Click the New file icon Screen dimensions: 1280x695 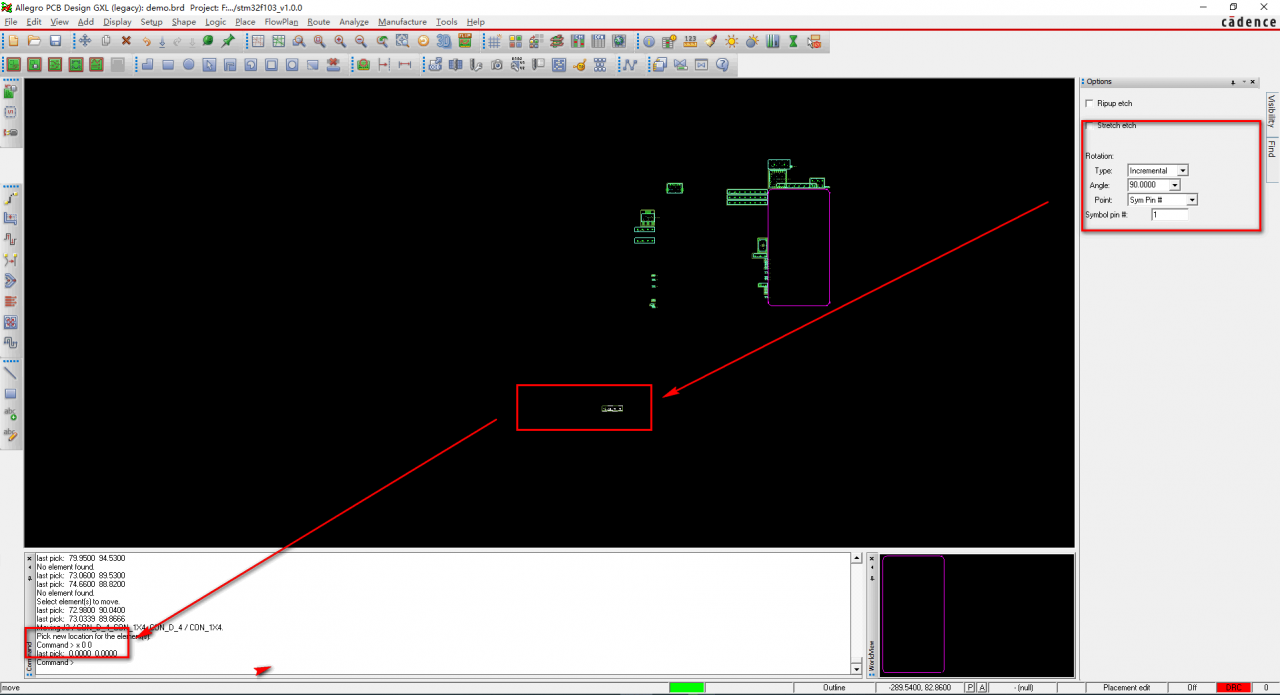[13, 41]
